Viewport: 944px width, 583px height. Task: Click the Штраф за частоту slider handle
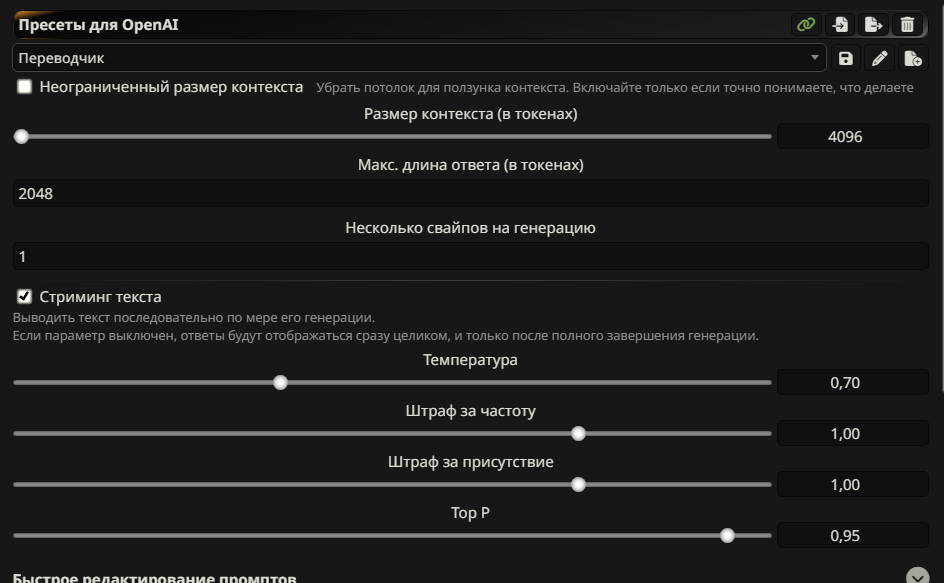578,434
